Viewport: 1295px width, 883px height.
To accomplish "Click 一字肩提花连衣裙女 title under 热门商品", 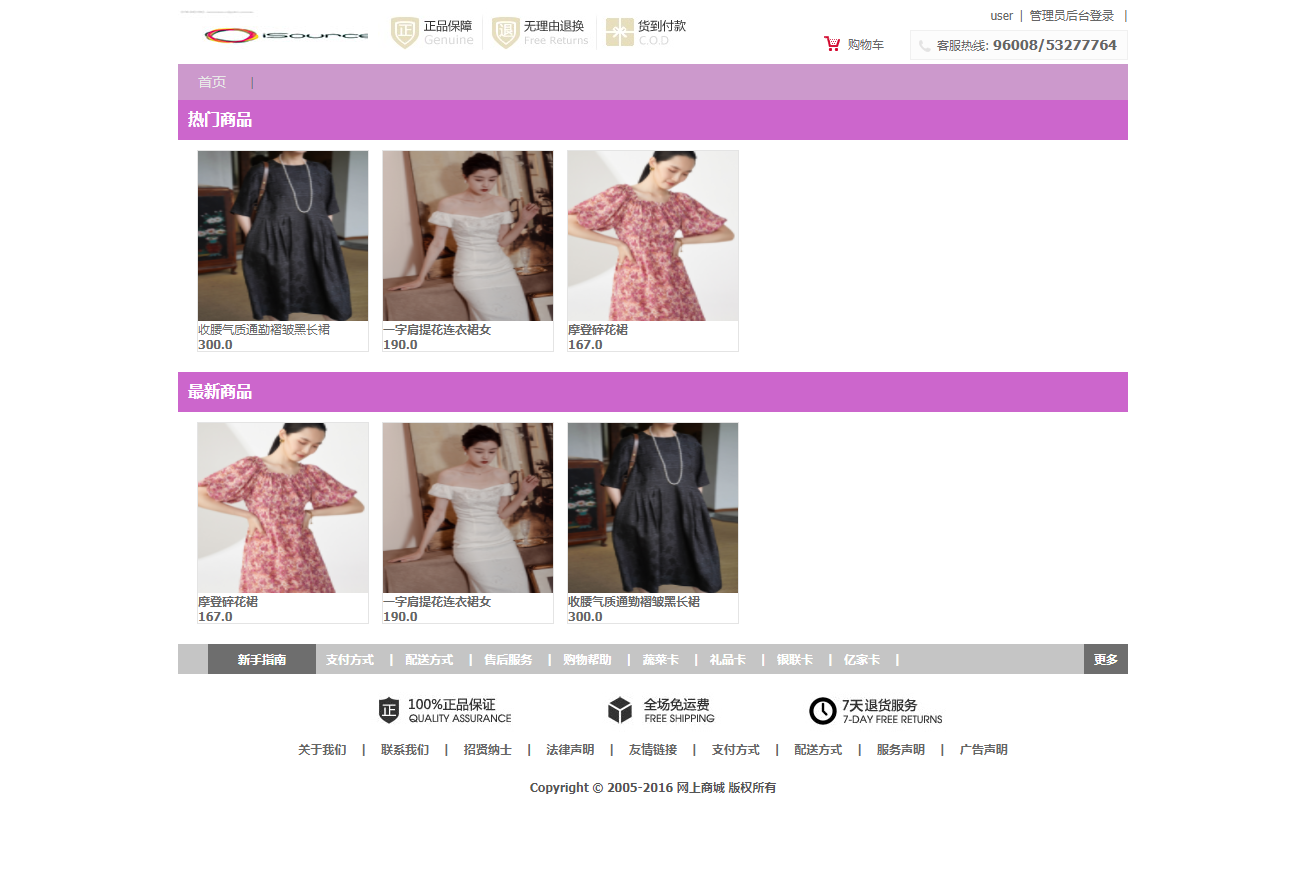I will 437,330.
